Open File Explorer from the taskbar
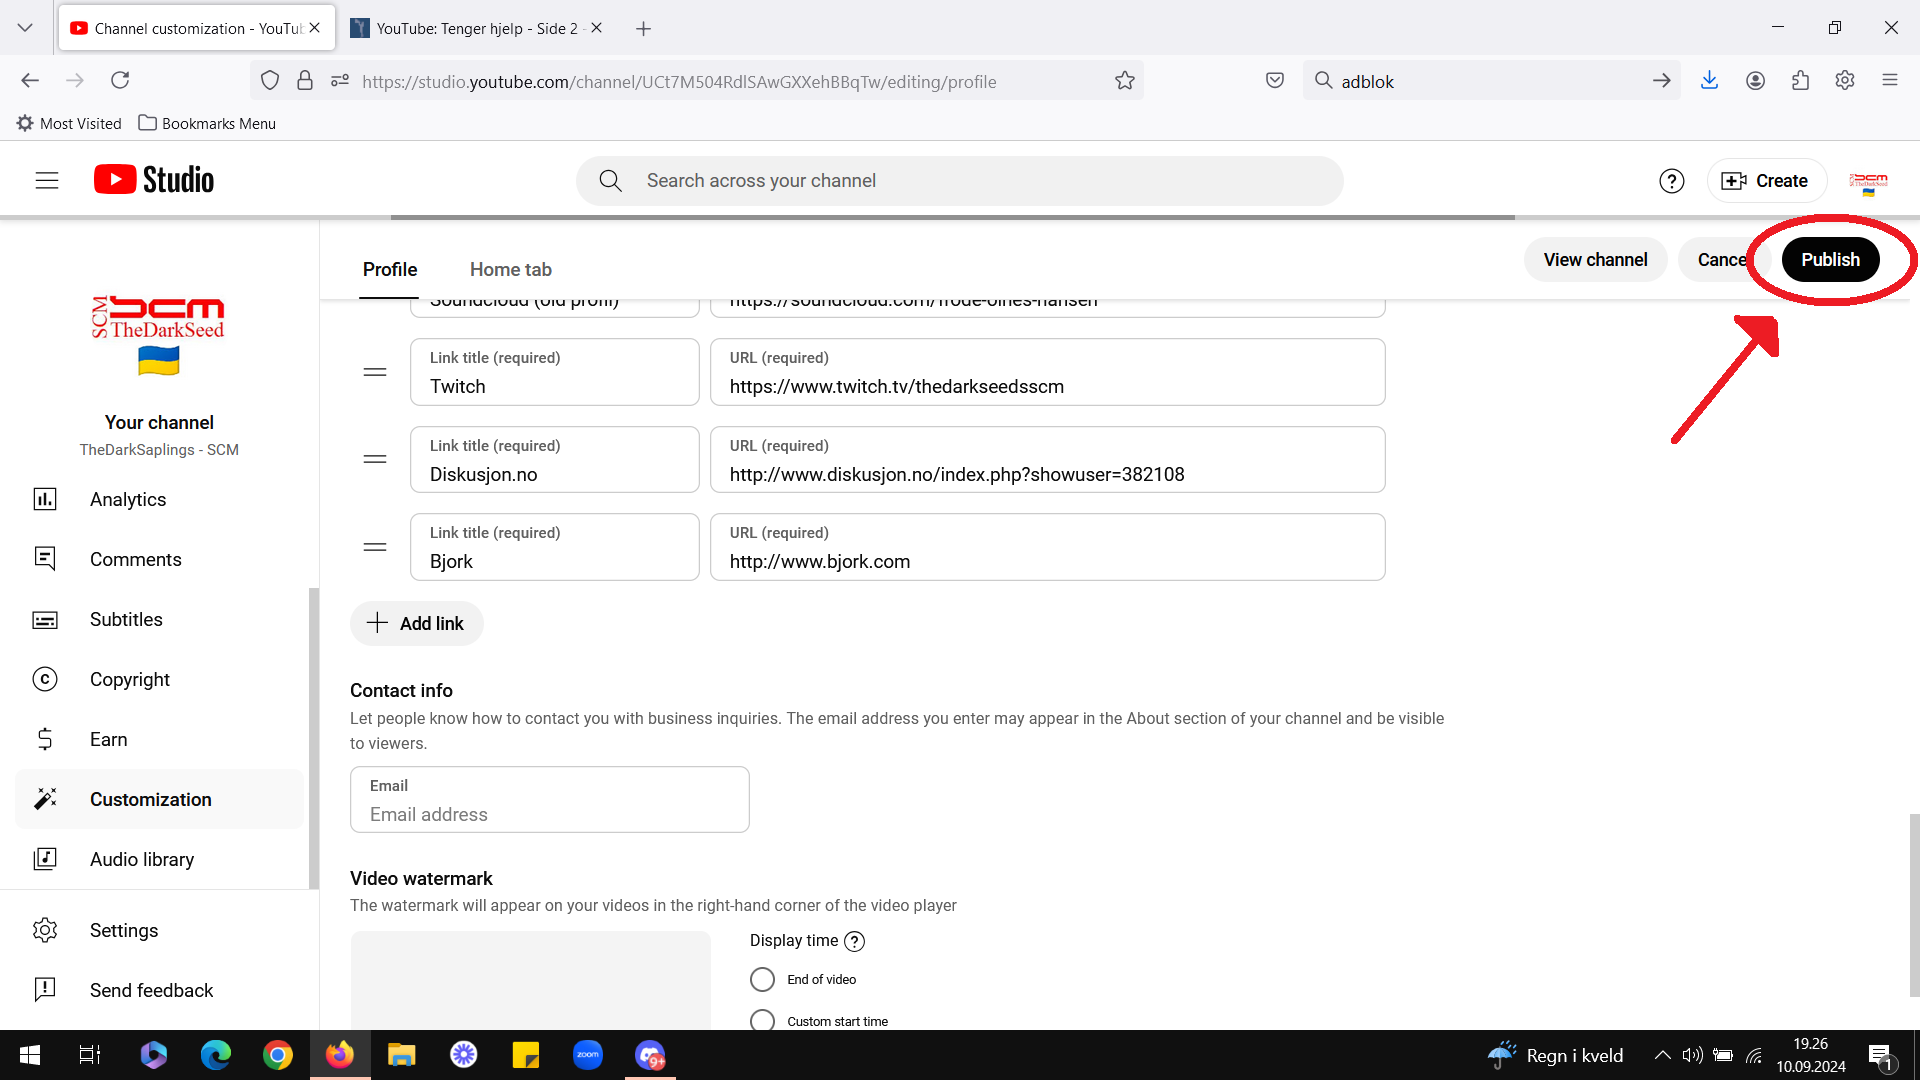The height and width of the screenshot is (1080, 1920). pos(402,1055)
